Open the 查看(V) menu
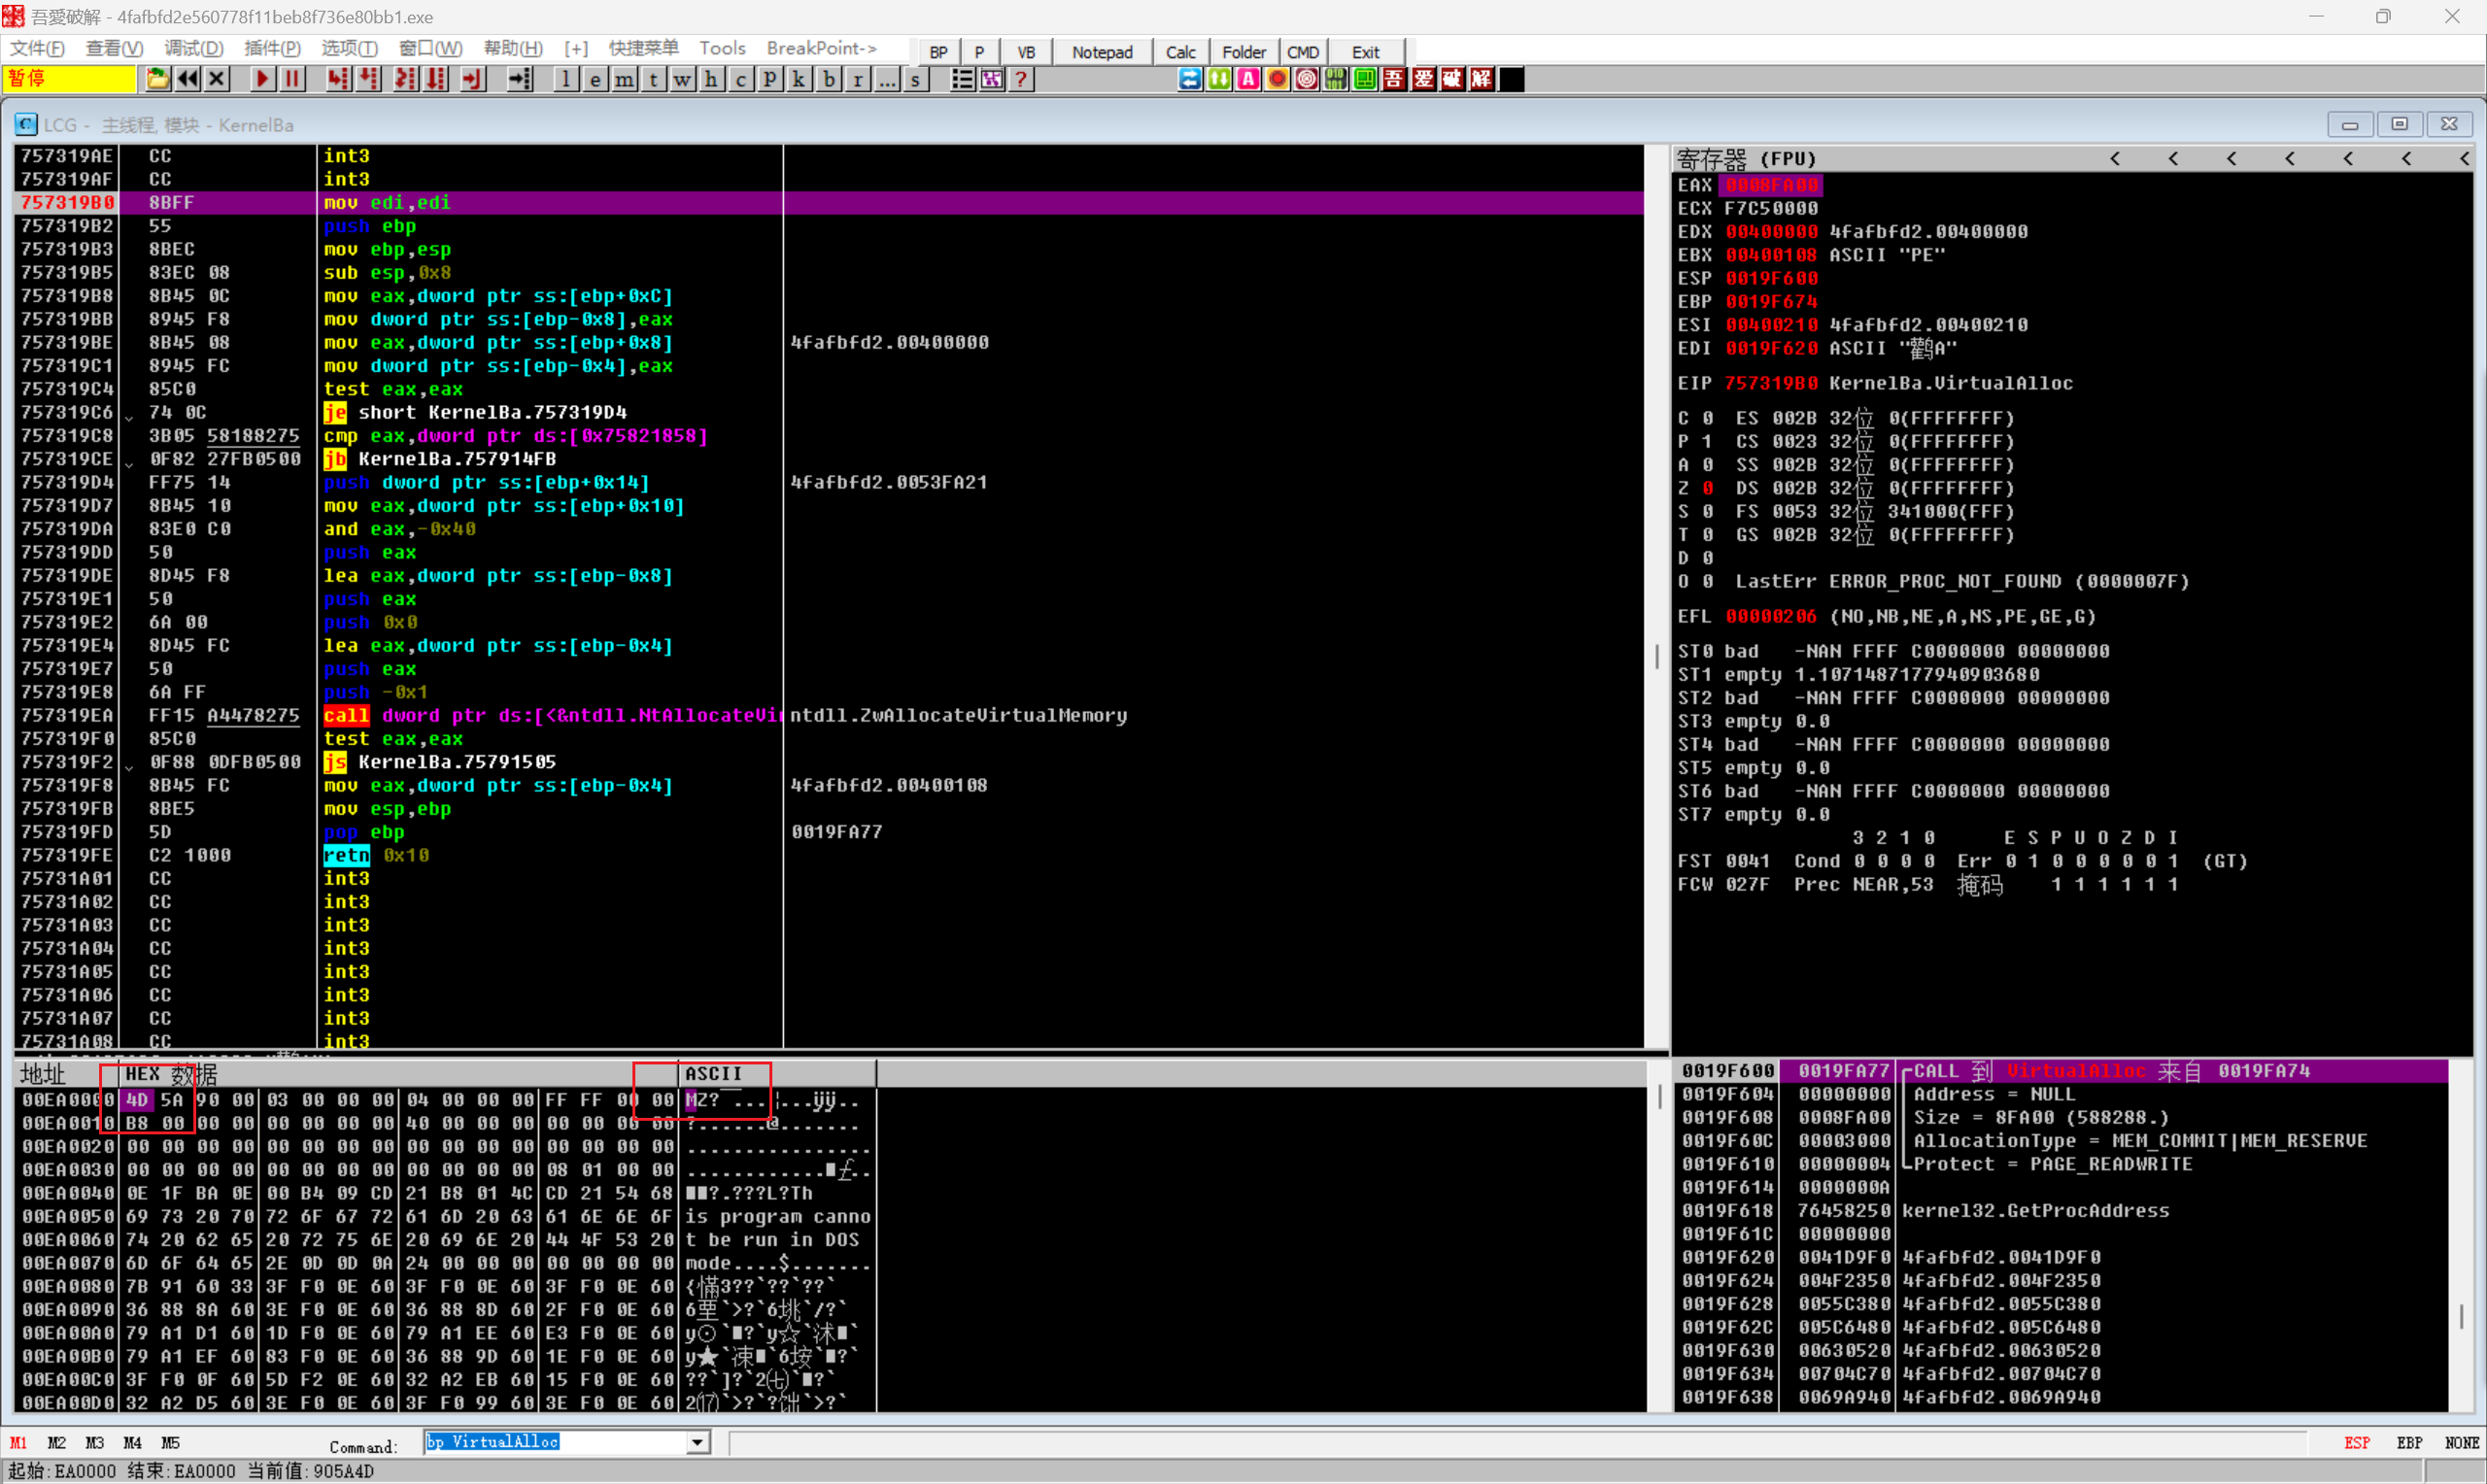This screenshot has height=1484, width=2487. [114, 48]
